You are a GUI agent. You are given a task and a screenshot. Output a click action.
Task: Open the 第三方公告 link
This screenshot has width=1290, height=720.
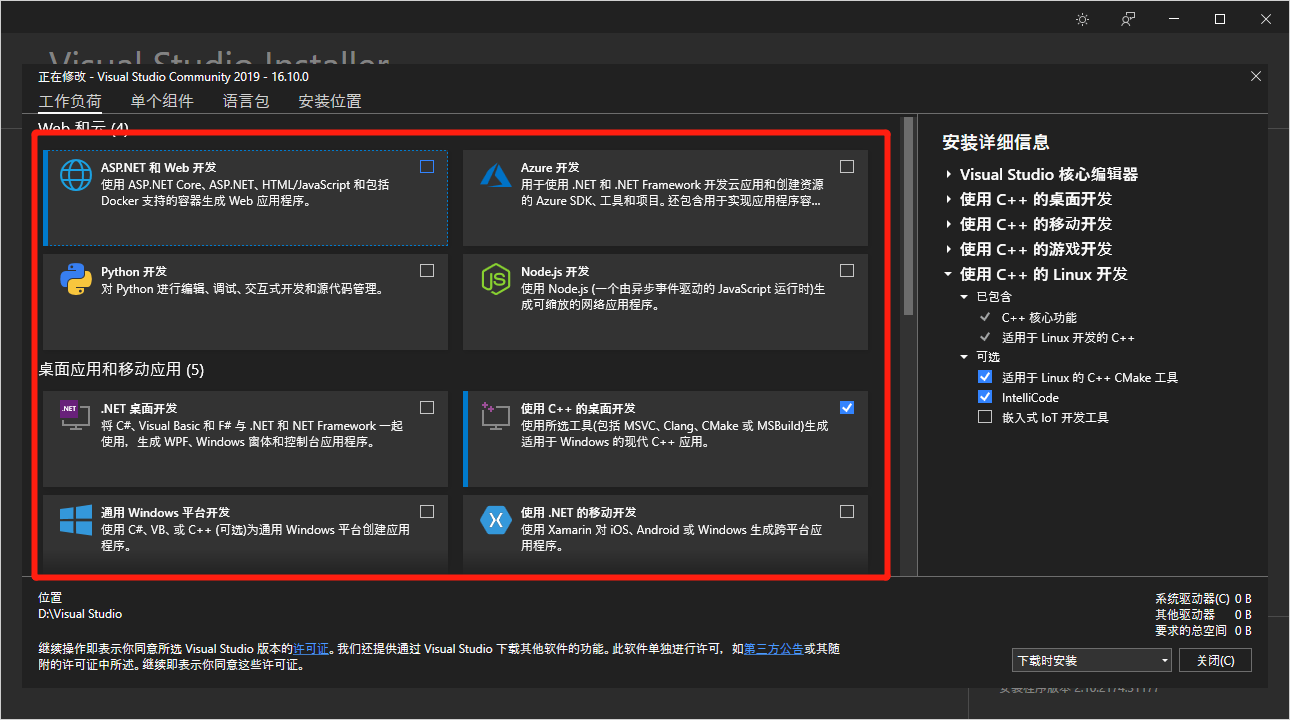(x=774, y=649)
